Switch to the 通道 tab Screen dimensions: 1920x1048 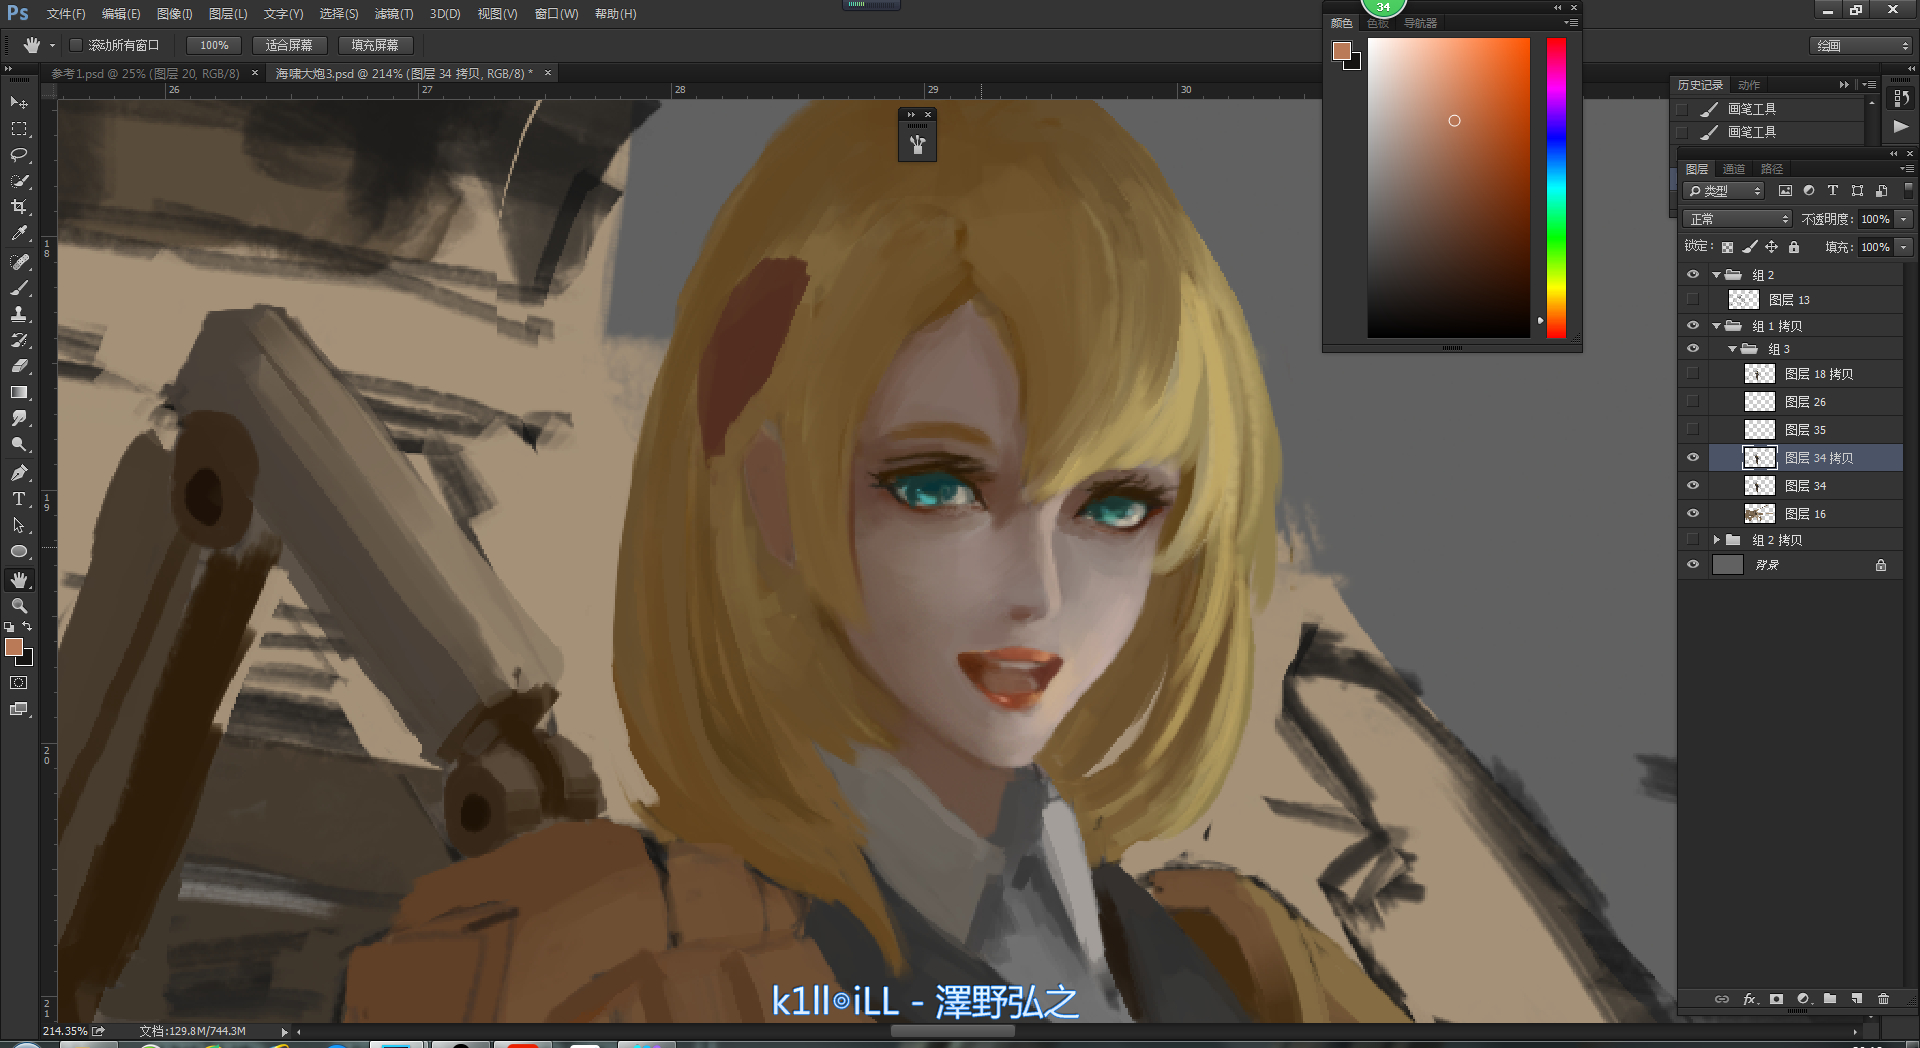1733,169
